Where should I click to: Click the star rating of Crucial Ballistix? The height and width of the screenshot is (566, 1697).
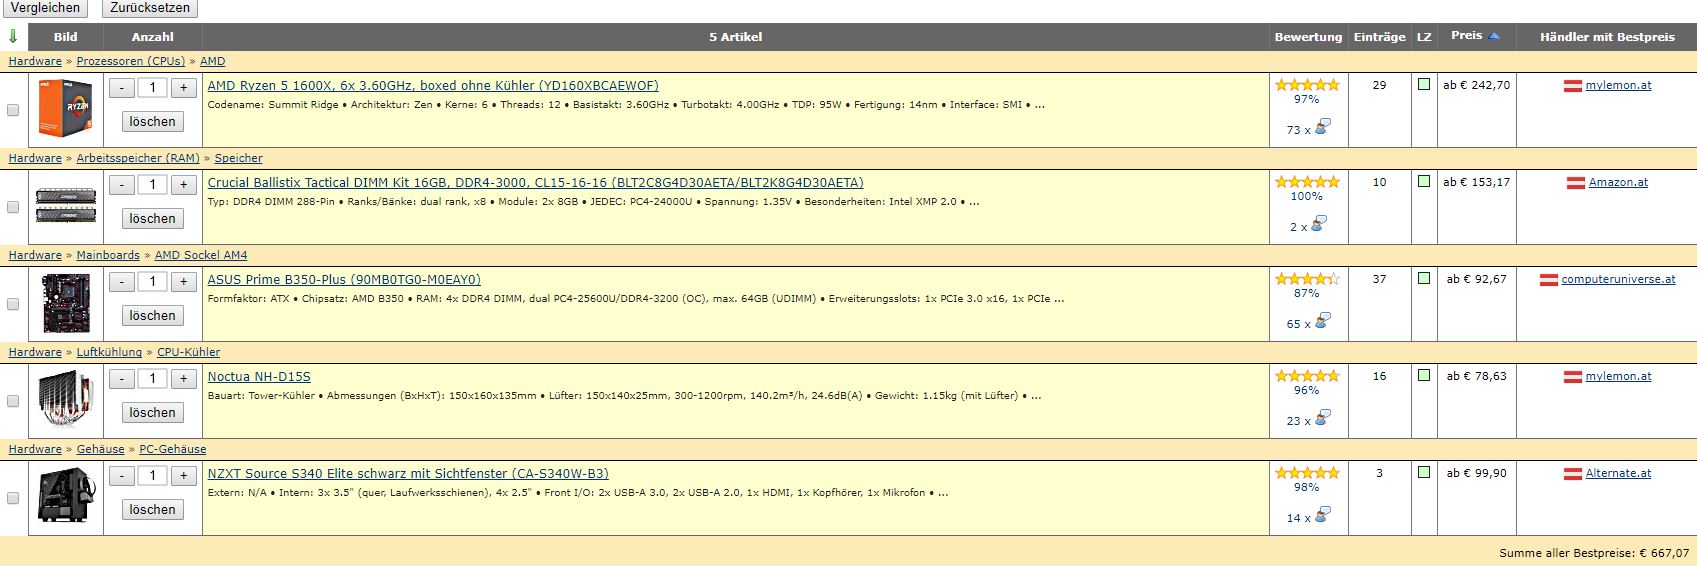point(1307,182)
